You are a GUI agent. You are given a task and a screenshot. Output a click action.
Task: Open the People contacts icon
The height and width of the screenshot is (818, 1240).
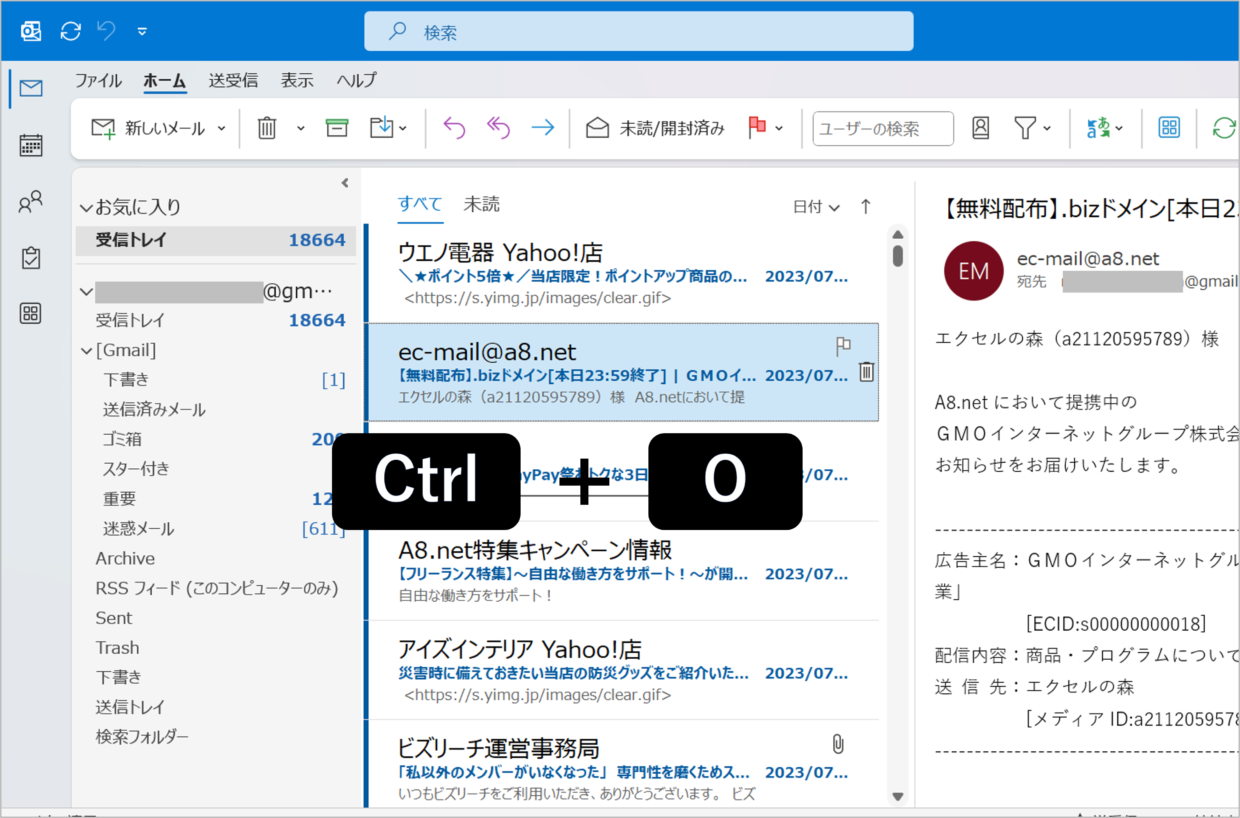coord(31,202)
